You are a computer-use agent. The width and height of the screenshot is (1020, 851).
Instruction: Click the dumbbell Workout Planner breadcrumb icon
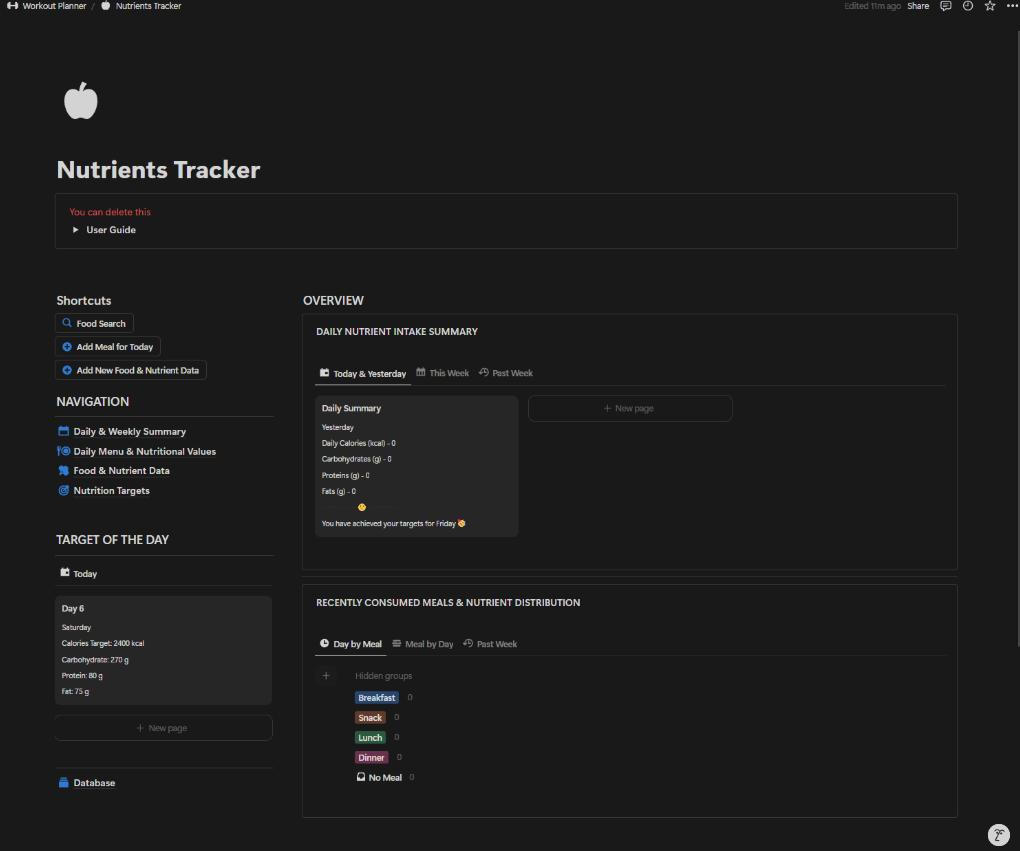12,6
